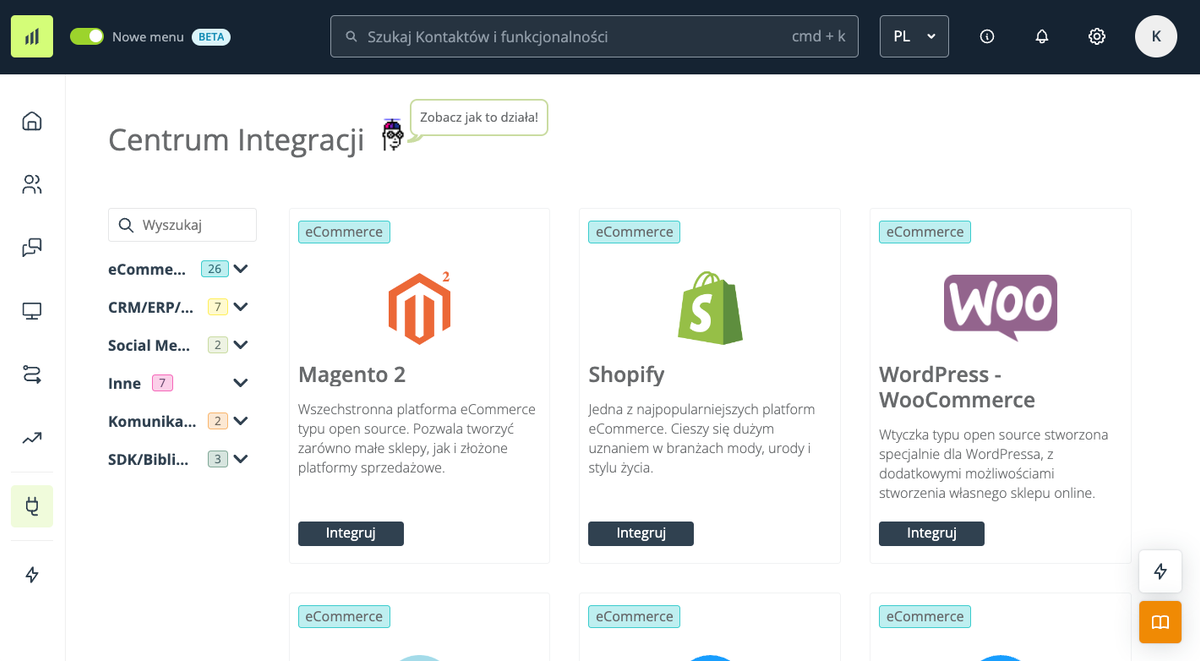
Task: Expand the SDK/Biblioteki category chevron
Action: [x=240, y=459]
